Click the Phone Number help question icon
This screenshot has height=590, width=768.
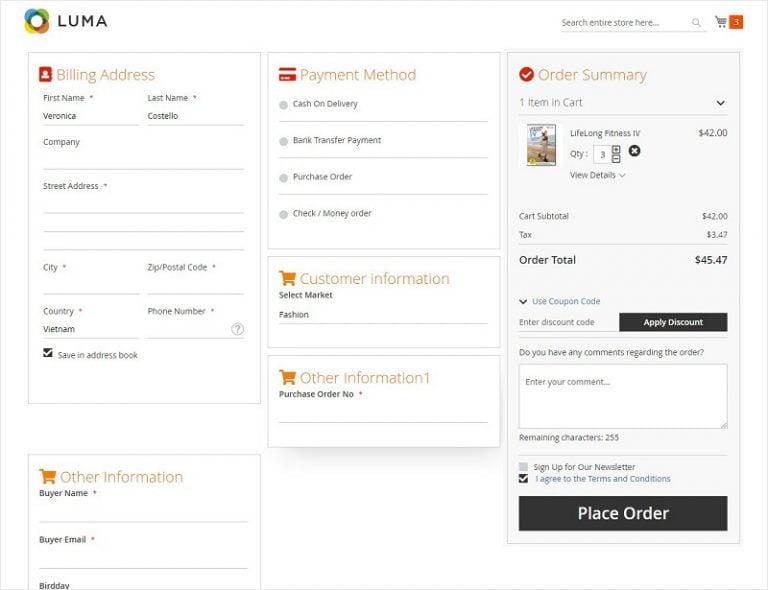(238, 329)
